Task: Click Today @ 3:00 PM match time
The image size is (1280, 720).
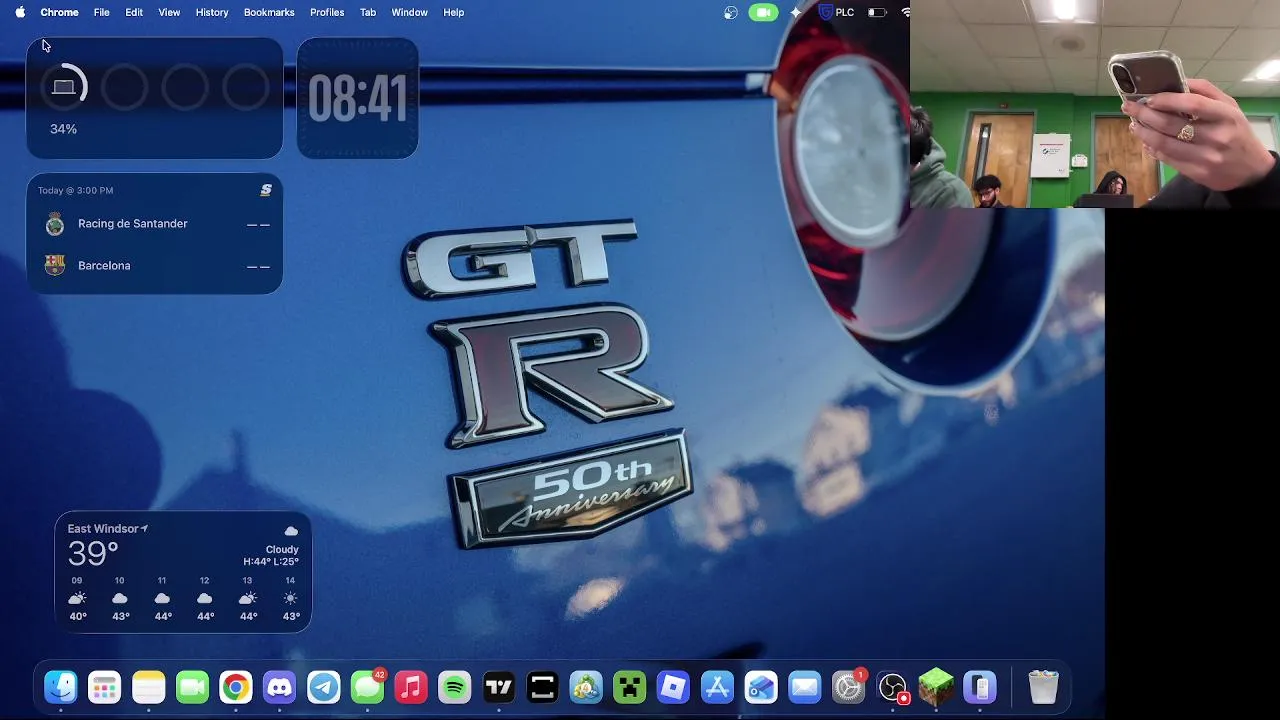Action: 76,190
